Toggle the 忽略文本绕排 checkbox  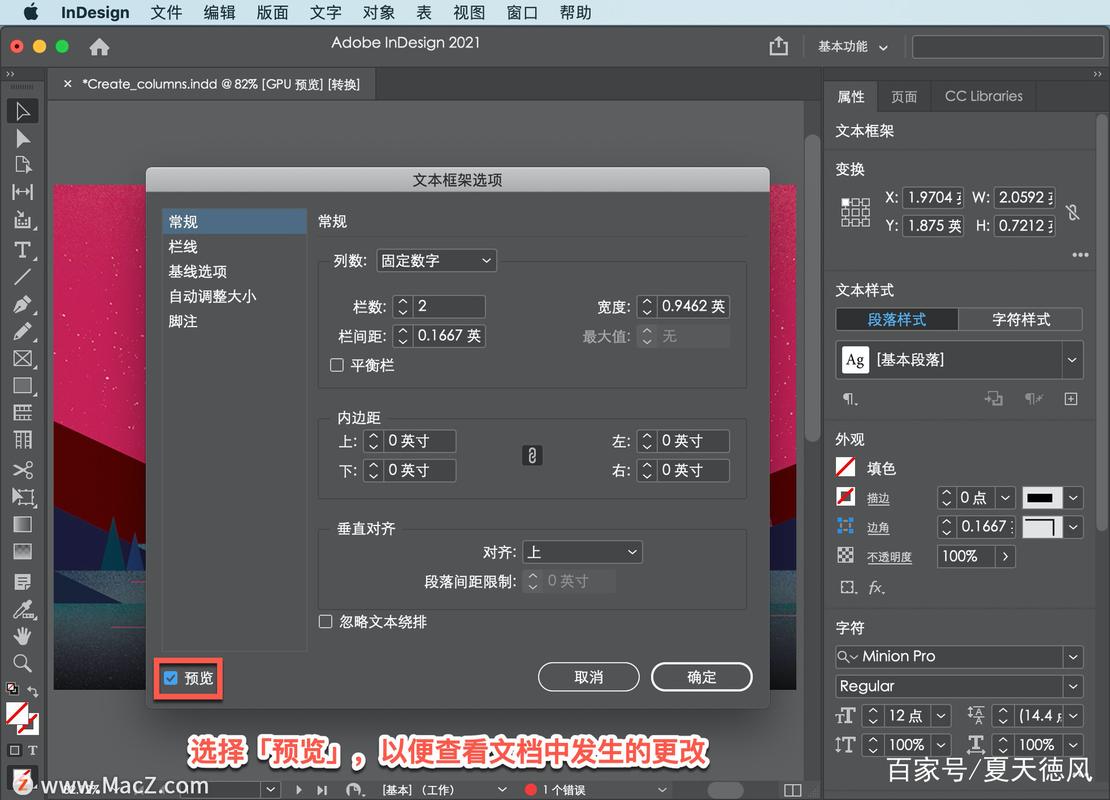point(325,621)
